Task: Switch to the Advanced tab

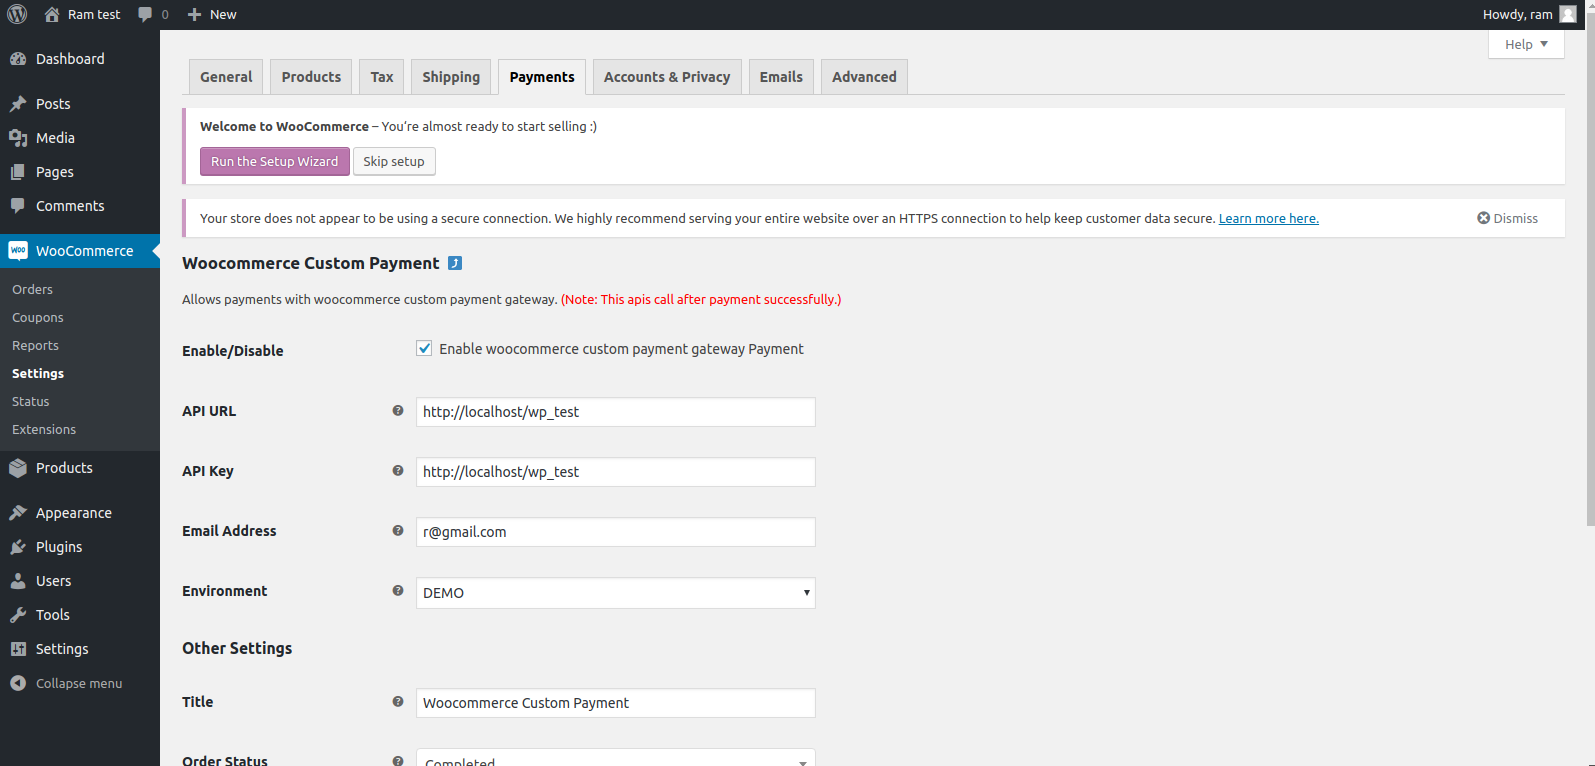Action: (864, 77)
